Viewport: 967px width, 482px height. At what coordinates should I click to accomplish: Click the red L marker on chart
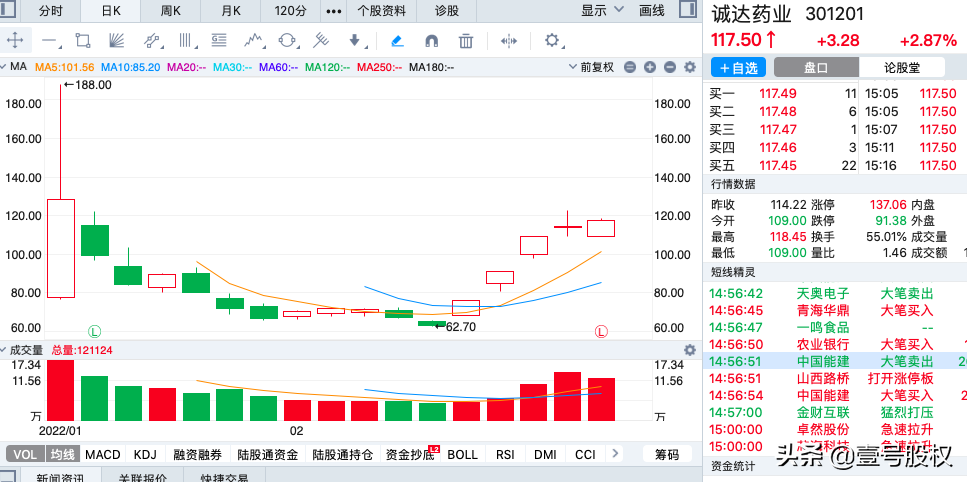(601, 332)
